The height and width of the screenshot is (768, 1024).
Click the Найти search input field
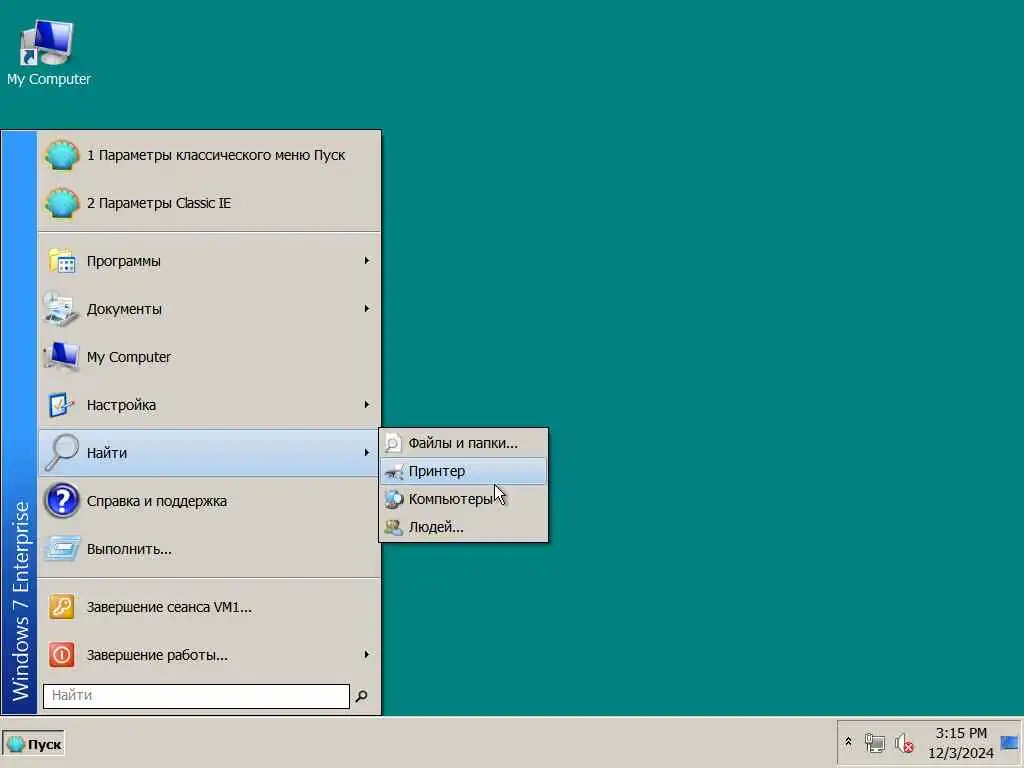coord(196,696)
